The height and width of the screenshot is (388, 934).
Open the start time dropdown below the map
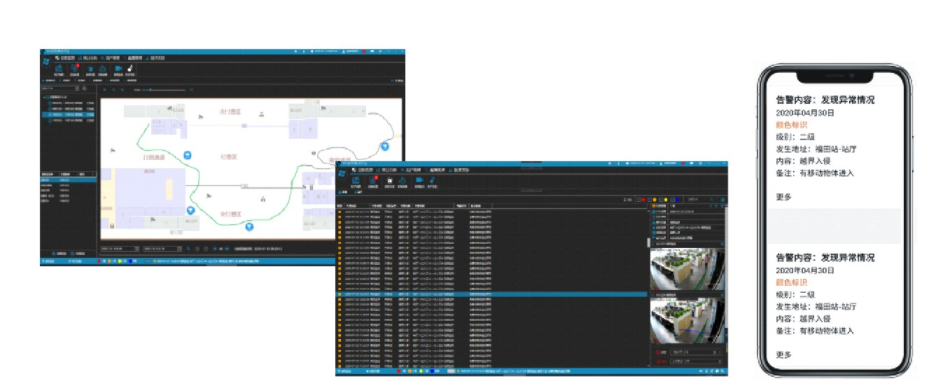(120, 249)
